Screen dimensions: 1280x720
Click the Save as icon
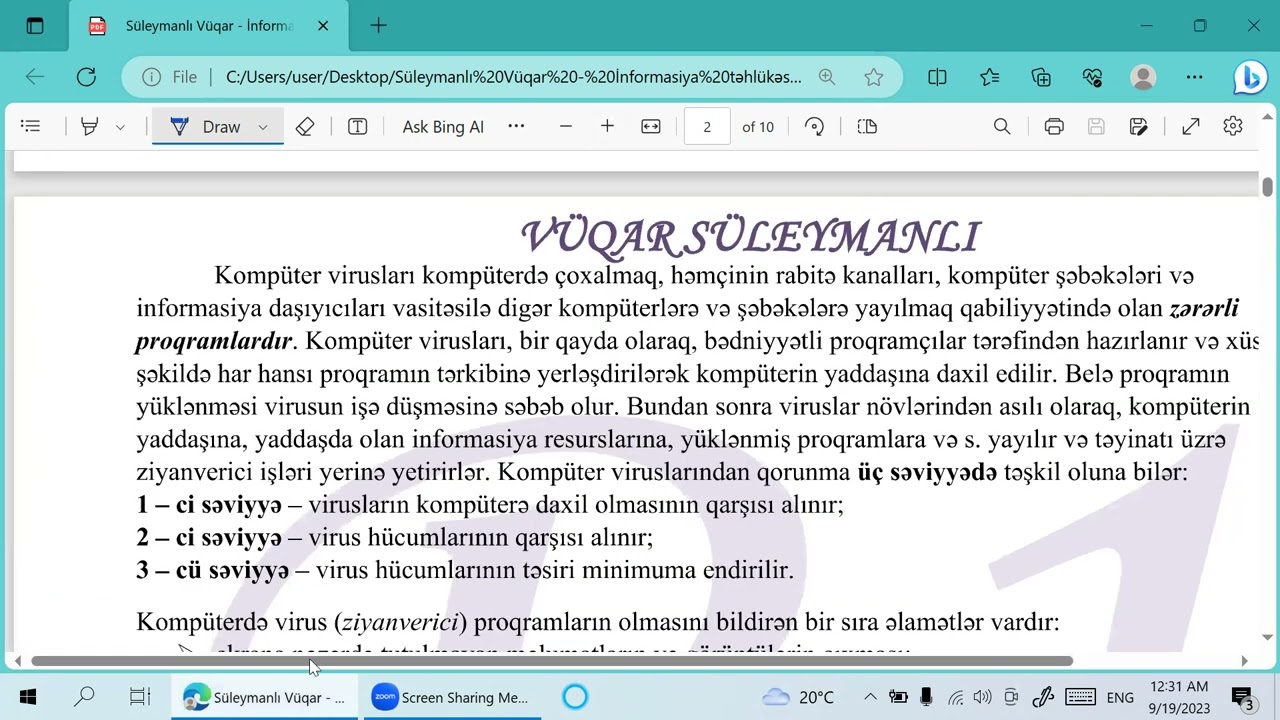point(1138,126)
